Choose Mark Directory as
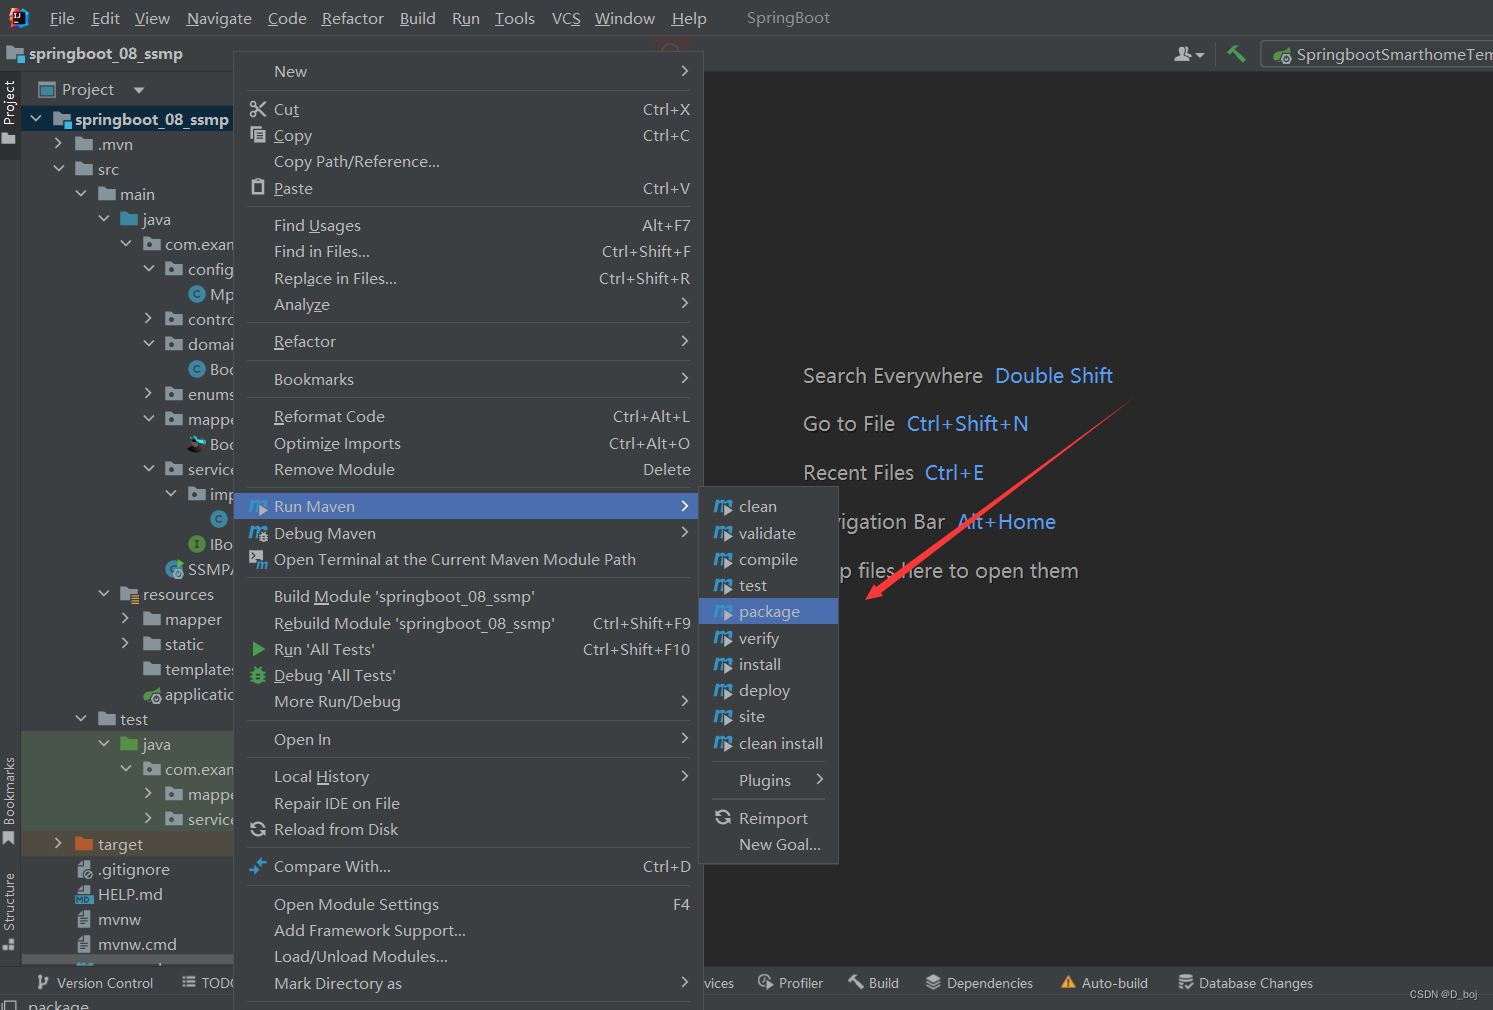 point(468,984)
